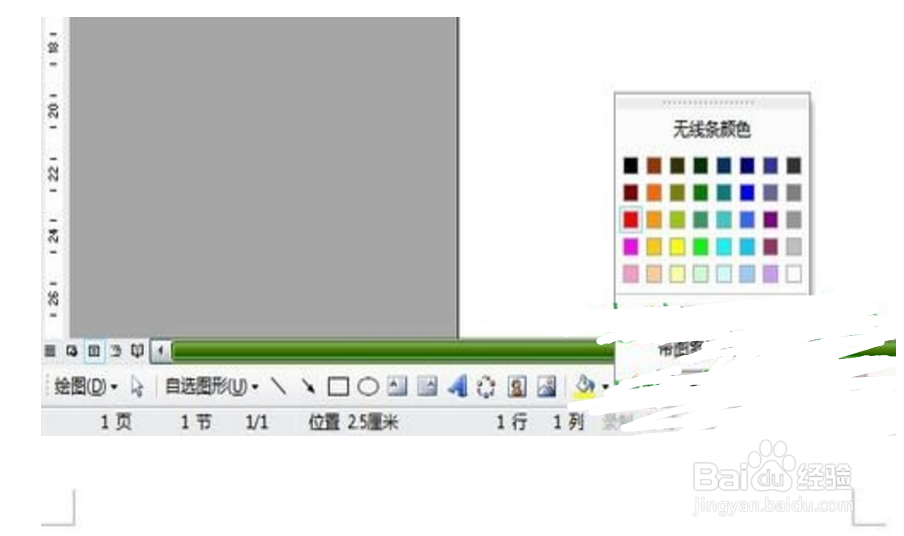Activate the Select Objects pointer tool

point(137,386)
